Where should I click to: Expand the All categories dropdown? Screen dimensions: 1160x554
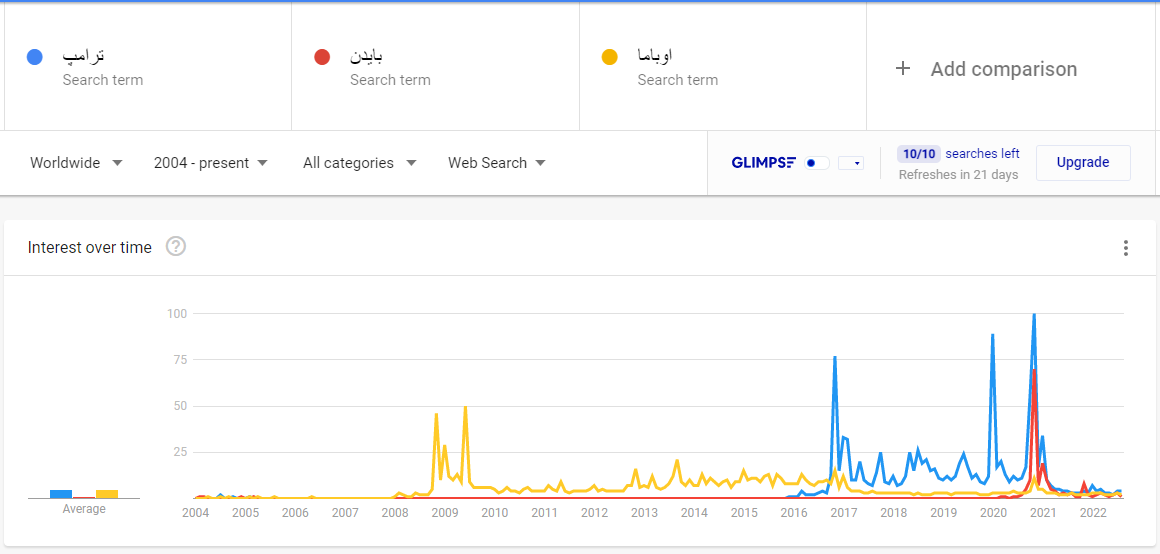360,163
